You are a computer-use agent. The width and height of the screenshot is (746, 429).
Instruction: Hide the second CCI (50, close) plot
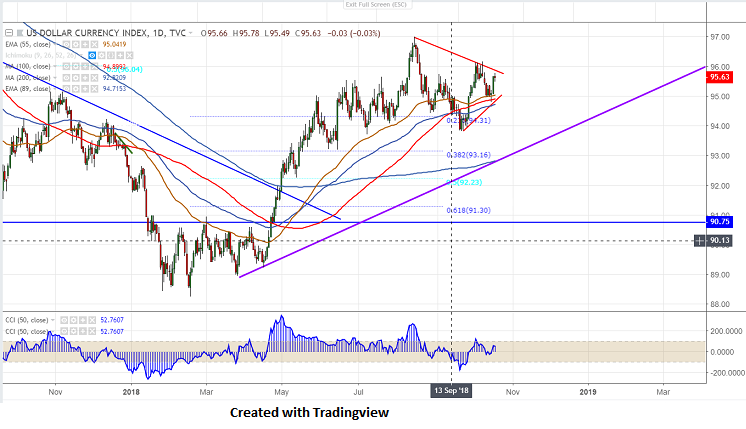[64, 331]
